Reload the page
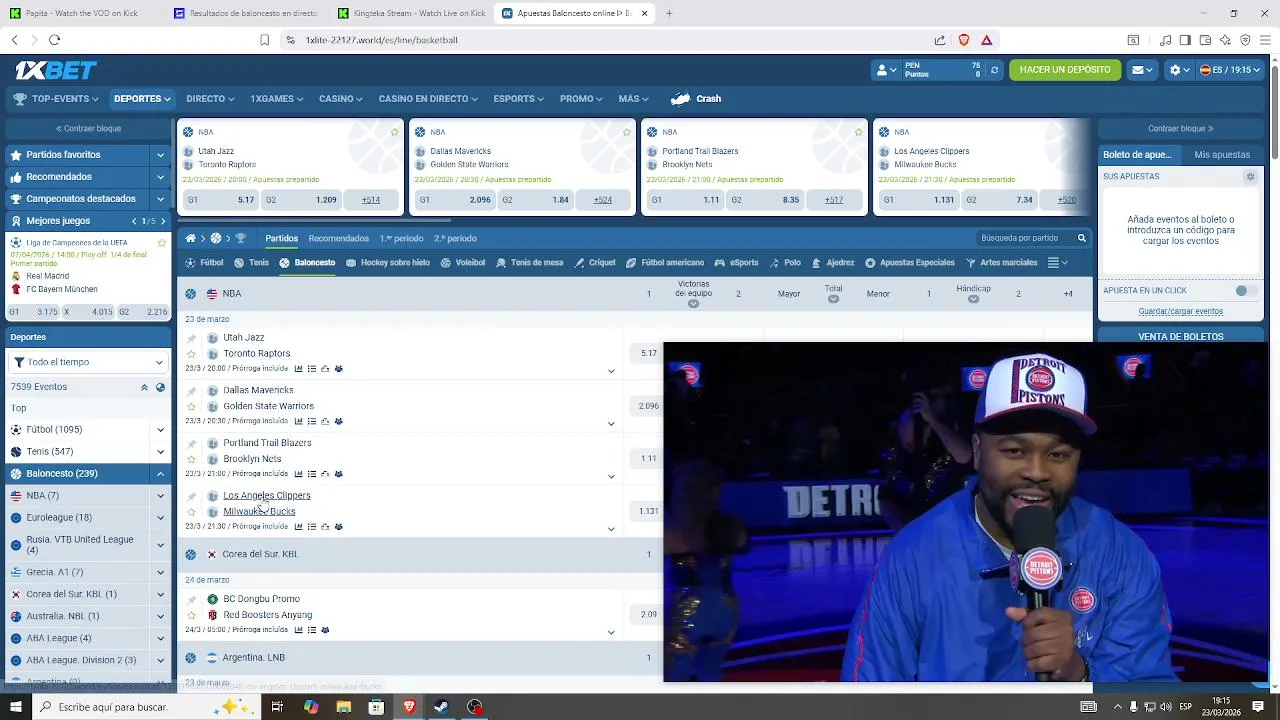Viewport: 1280px width, 720px height. (54, 40)
